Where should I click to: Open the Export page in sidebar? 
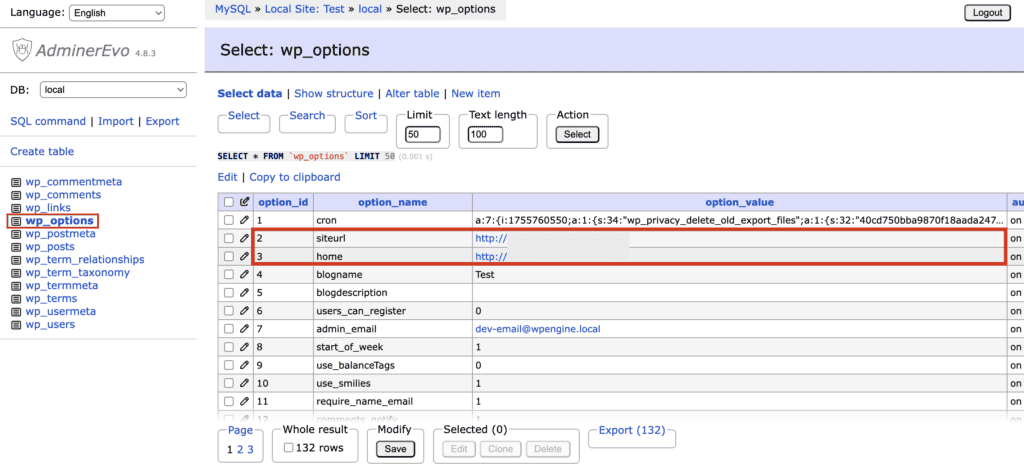(x=162, y=121)
